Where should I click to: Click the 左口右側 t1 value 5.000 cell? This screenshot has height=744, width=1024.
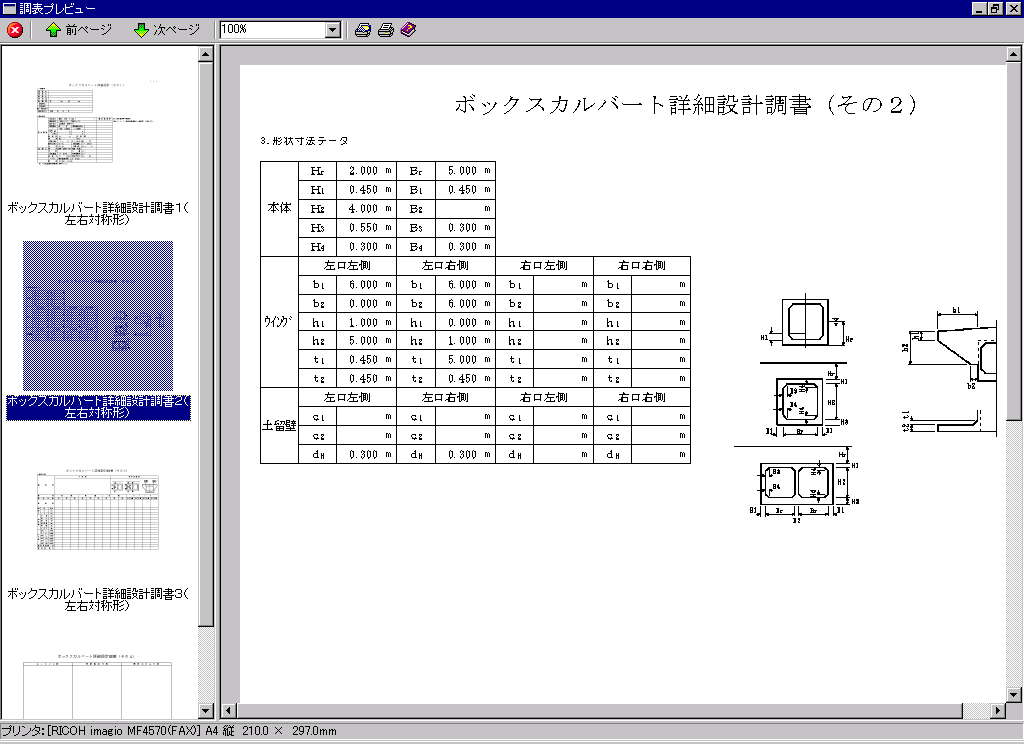465,360
